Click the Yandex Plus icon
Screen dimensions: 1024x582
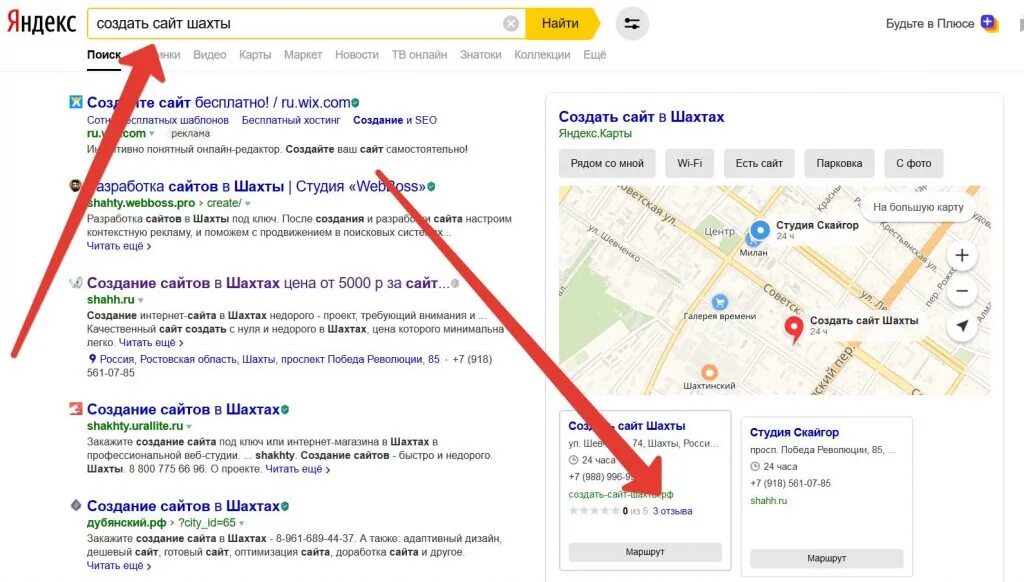tap(989, 24)
